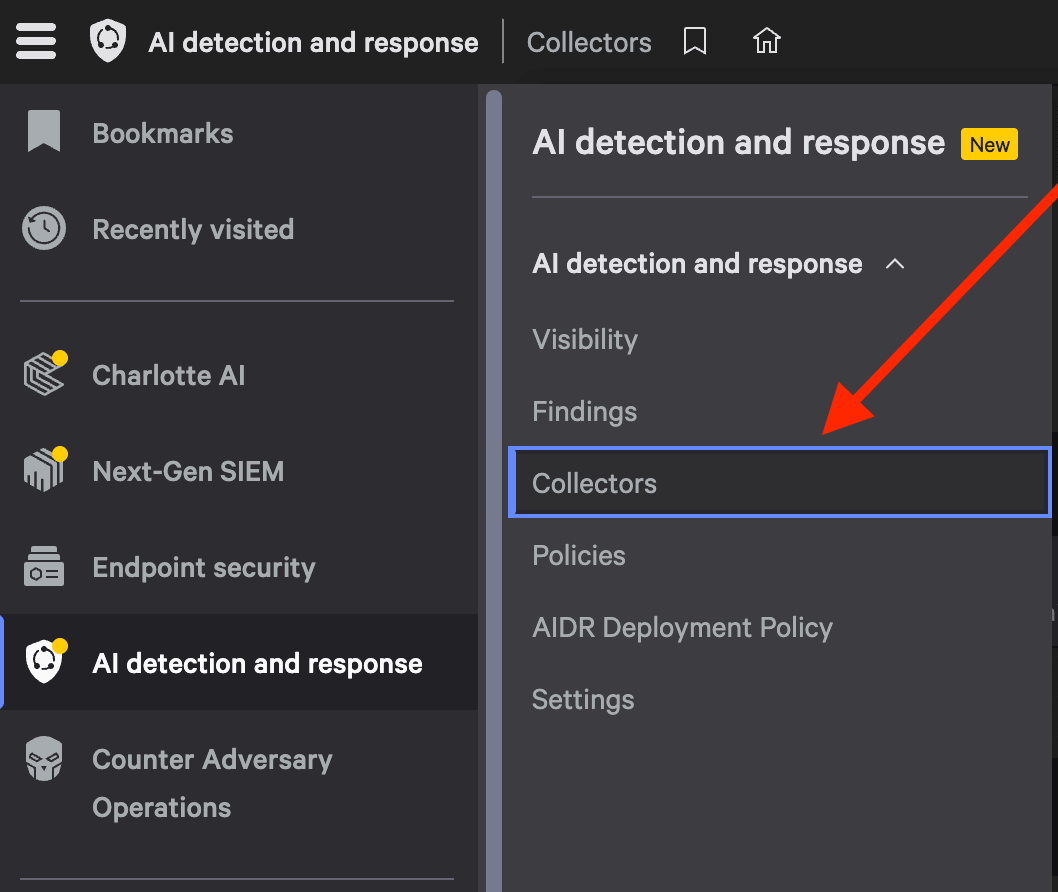Click the sidebar vertical scrollbar
Screen dimensions: 1058x892
click(x=494, y=491)
